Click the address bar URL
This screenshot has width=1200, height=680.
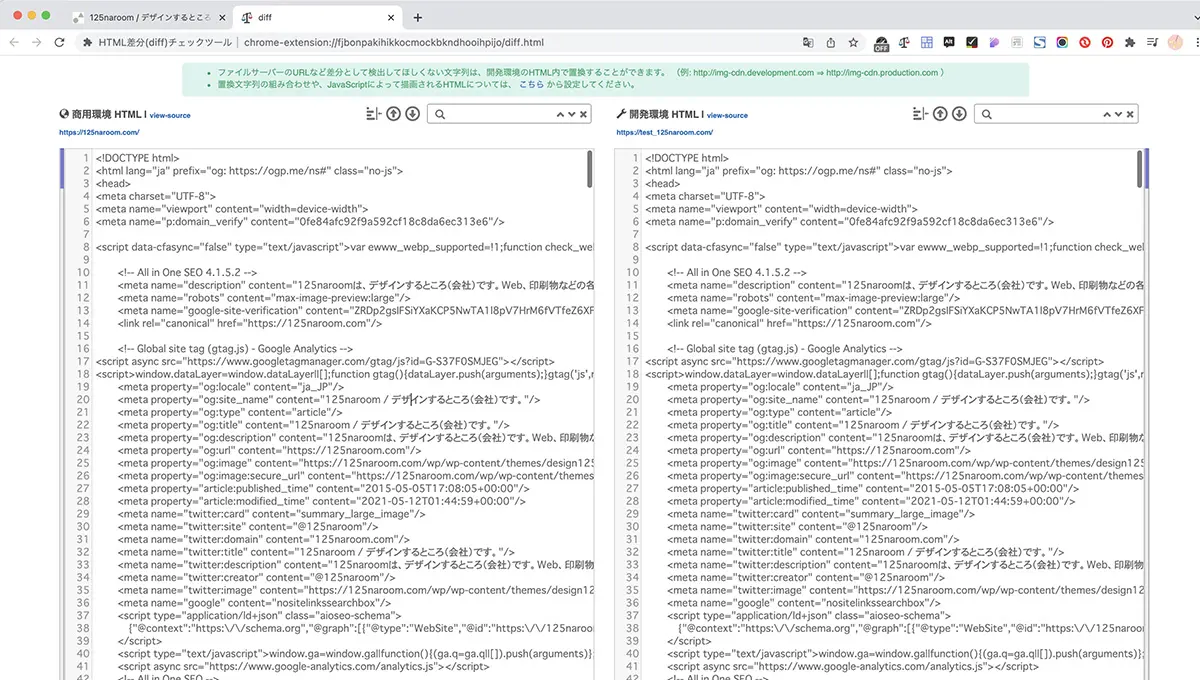click(394, 43)
